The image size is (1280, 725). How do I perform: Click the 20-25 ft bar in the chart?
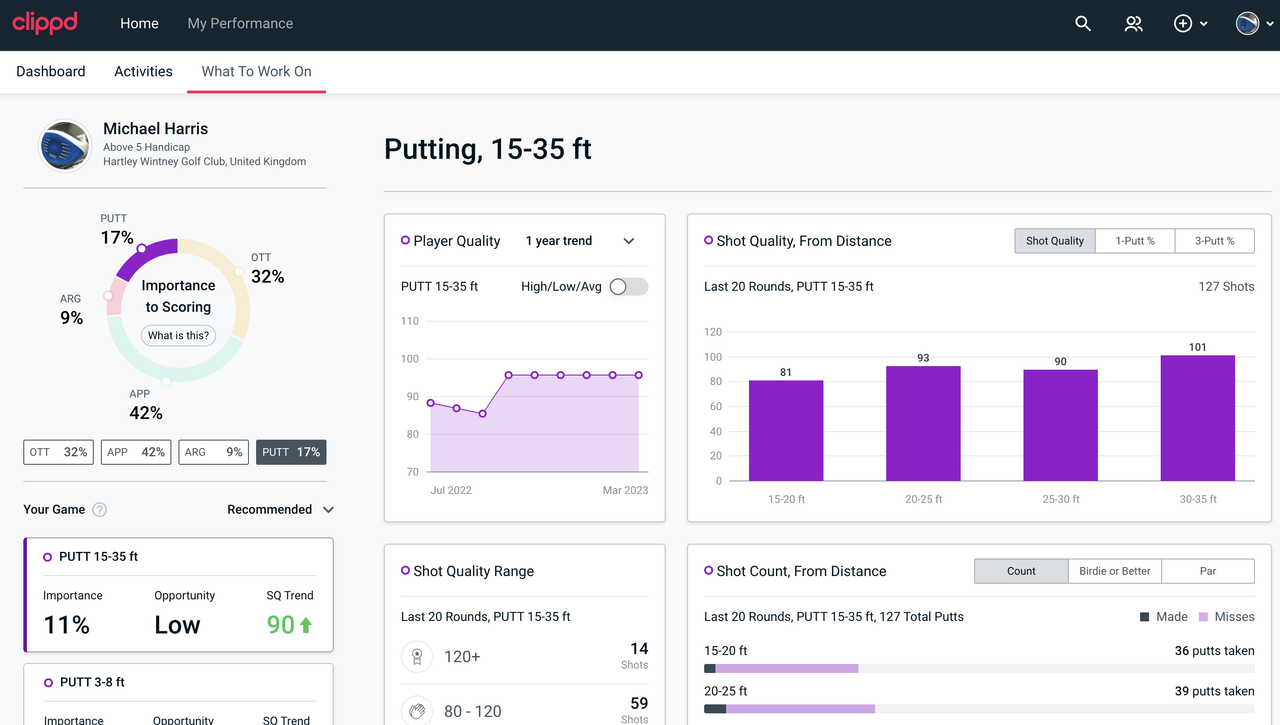(x=923, y=423)
